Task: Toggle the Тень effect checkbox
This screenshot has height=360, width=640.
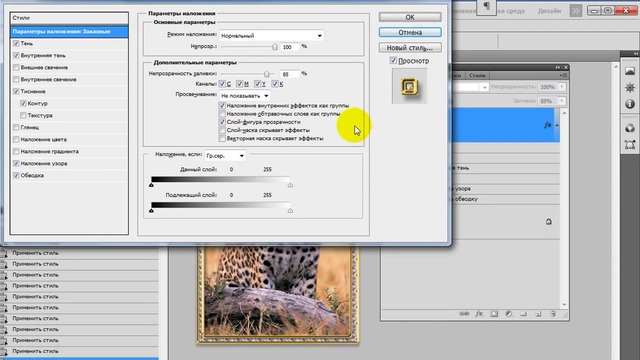Action: pos(16,43)
